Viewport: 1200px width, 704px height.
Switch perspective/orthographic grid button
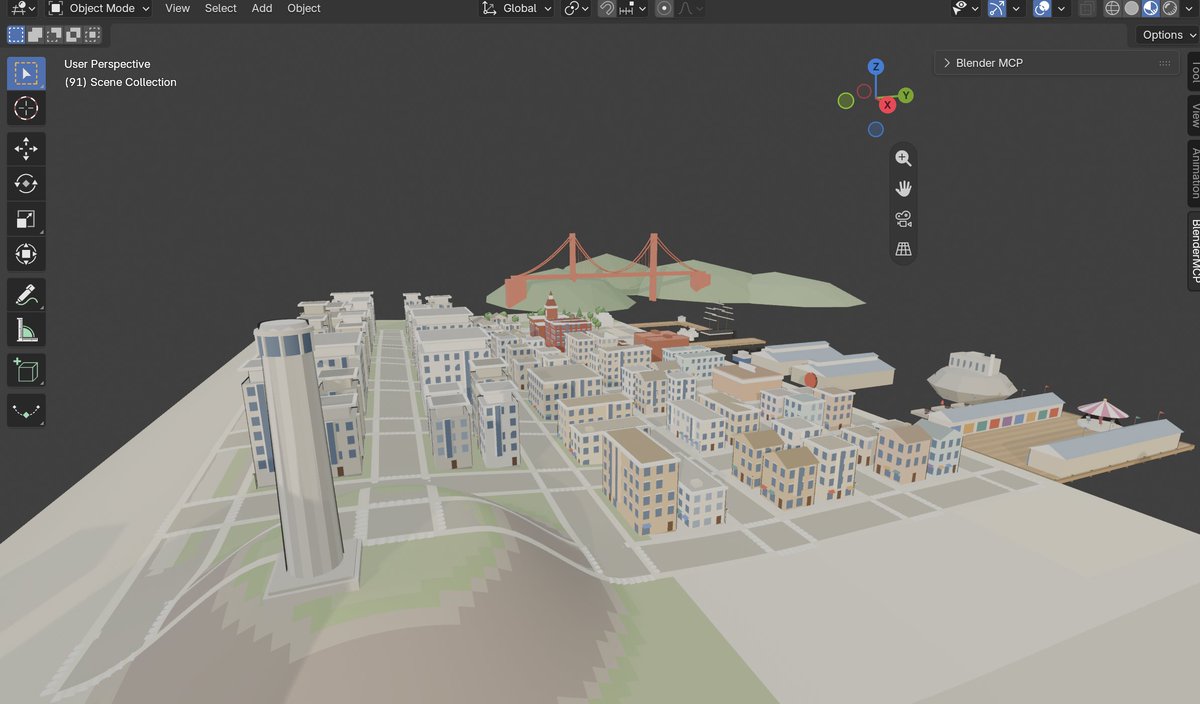tap(903, 249)
